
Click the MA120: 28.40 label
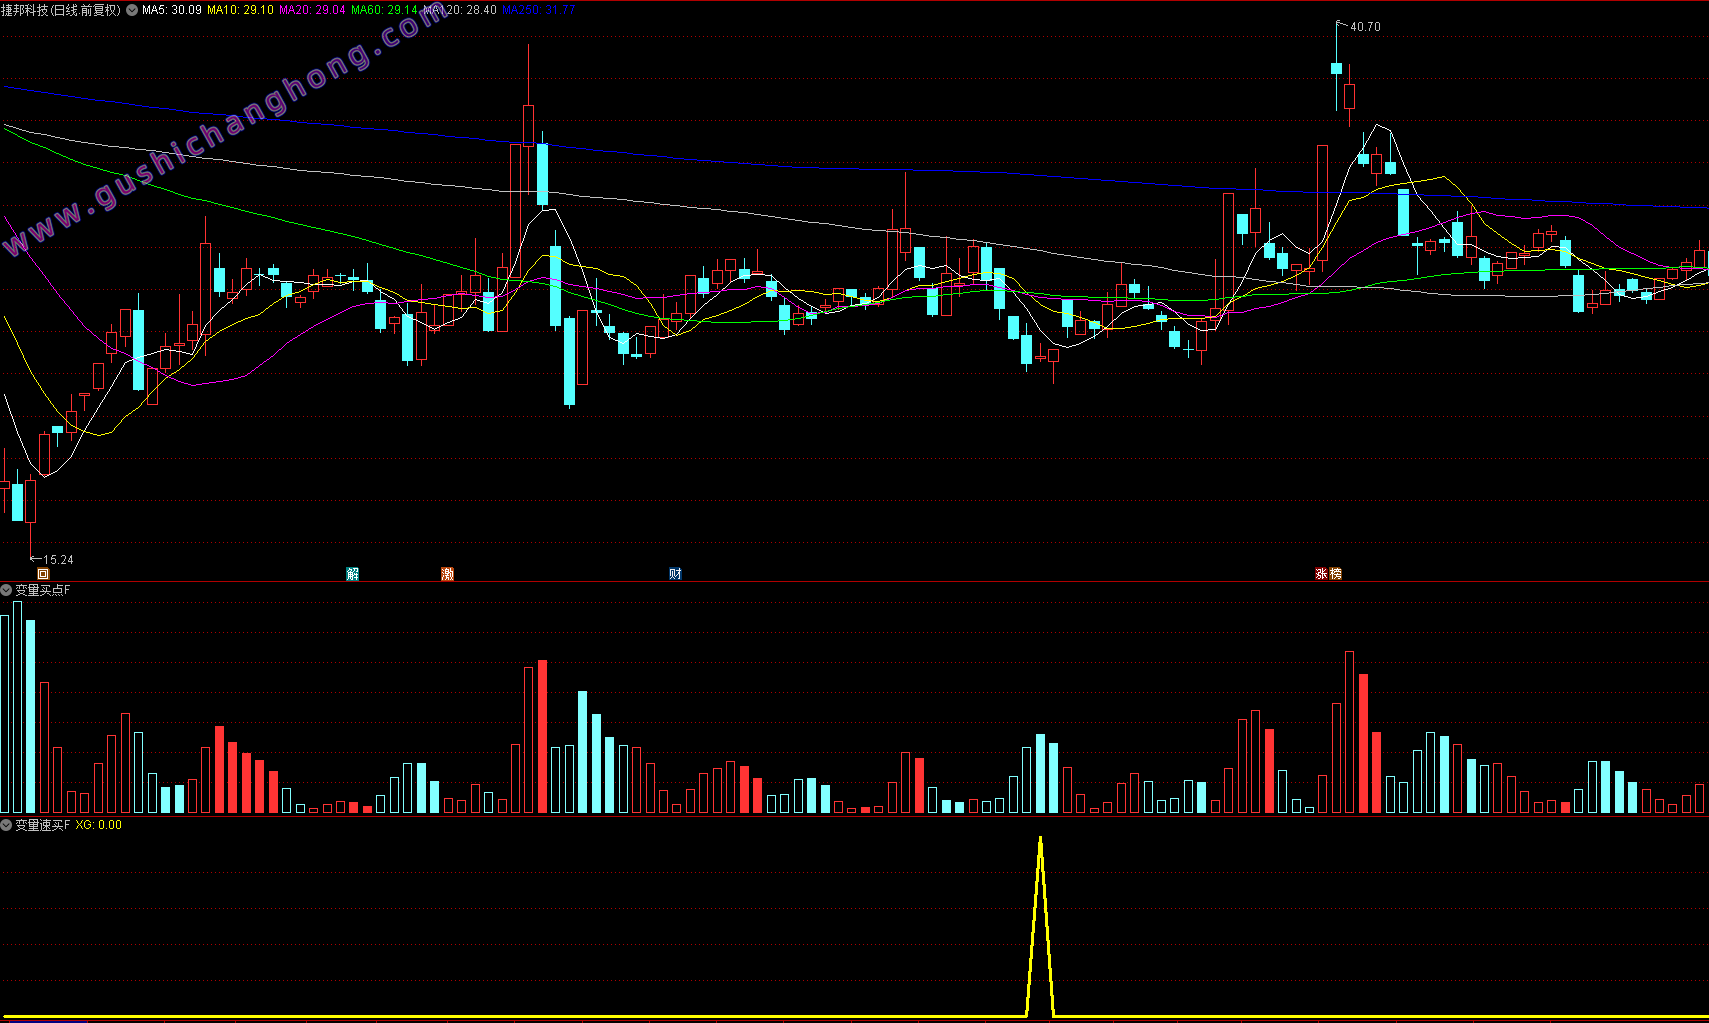pyautogui.click(x=460, y=10)
